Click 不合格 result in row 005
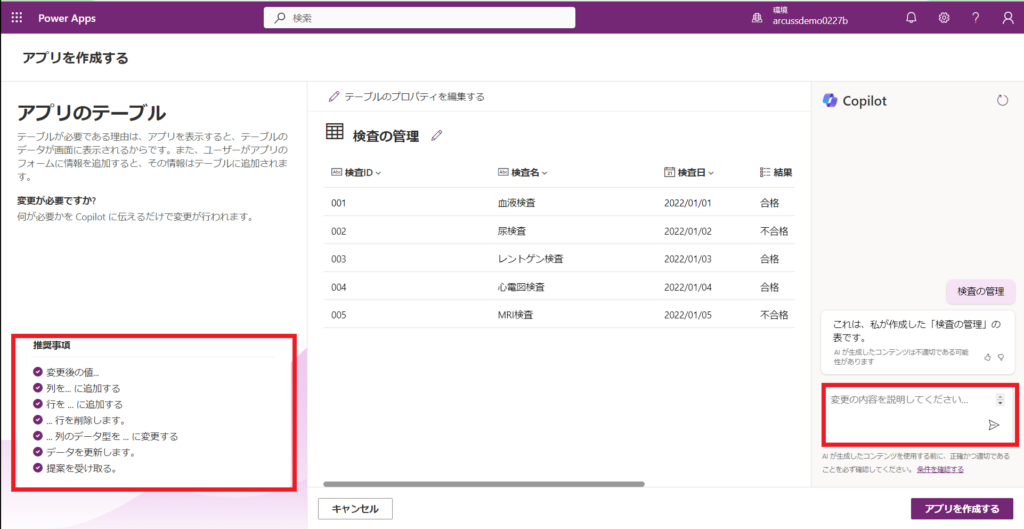Viewport: 1024px width, 529px height. (774, 315)
